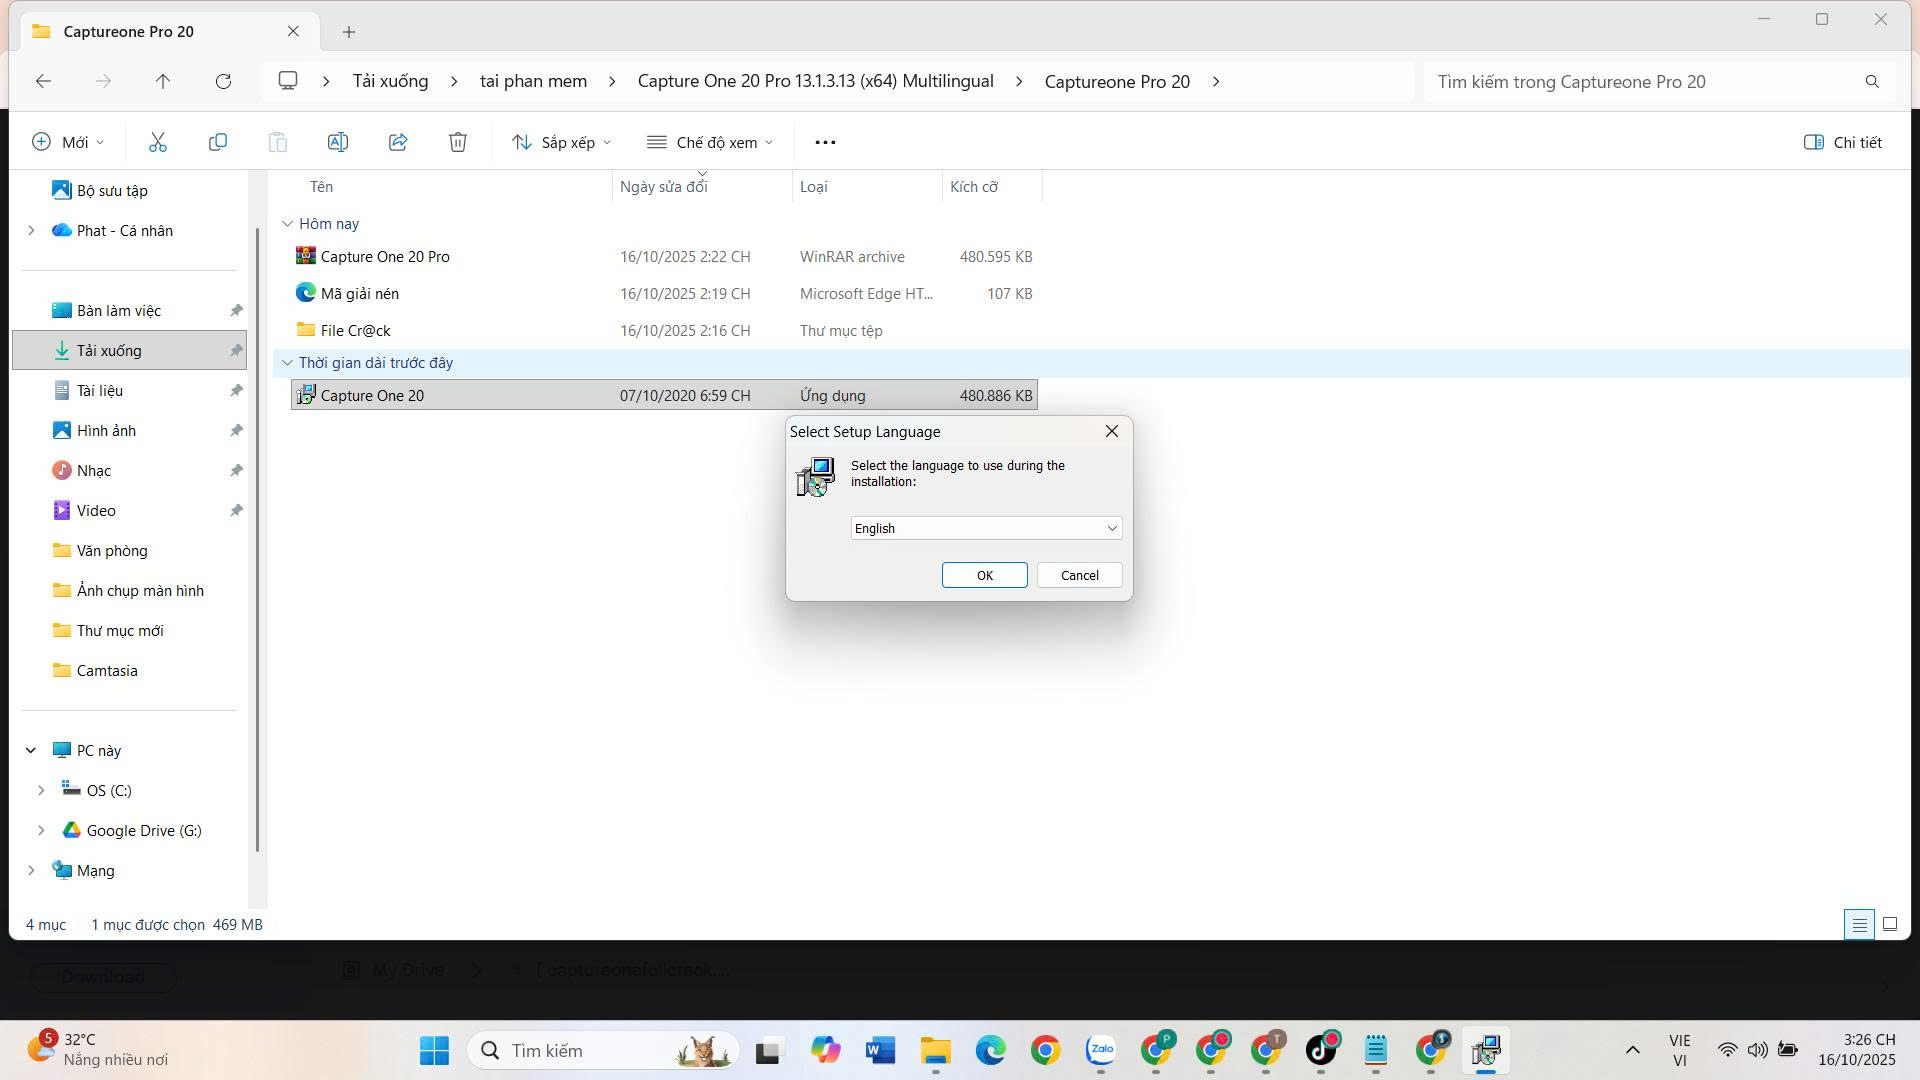Click the Tìm kiếm trong Captureone search field
1920x1080 pixels.
[1640, 82]
